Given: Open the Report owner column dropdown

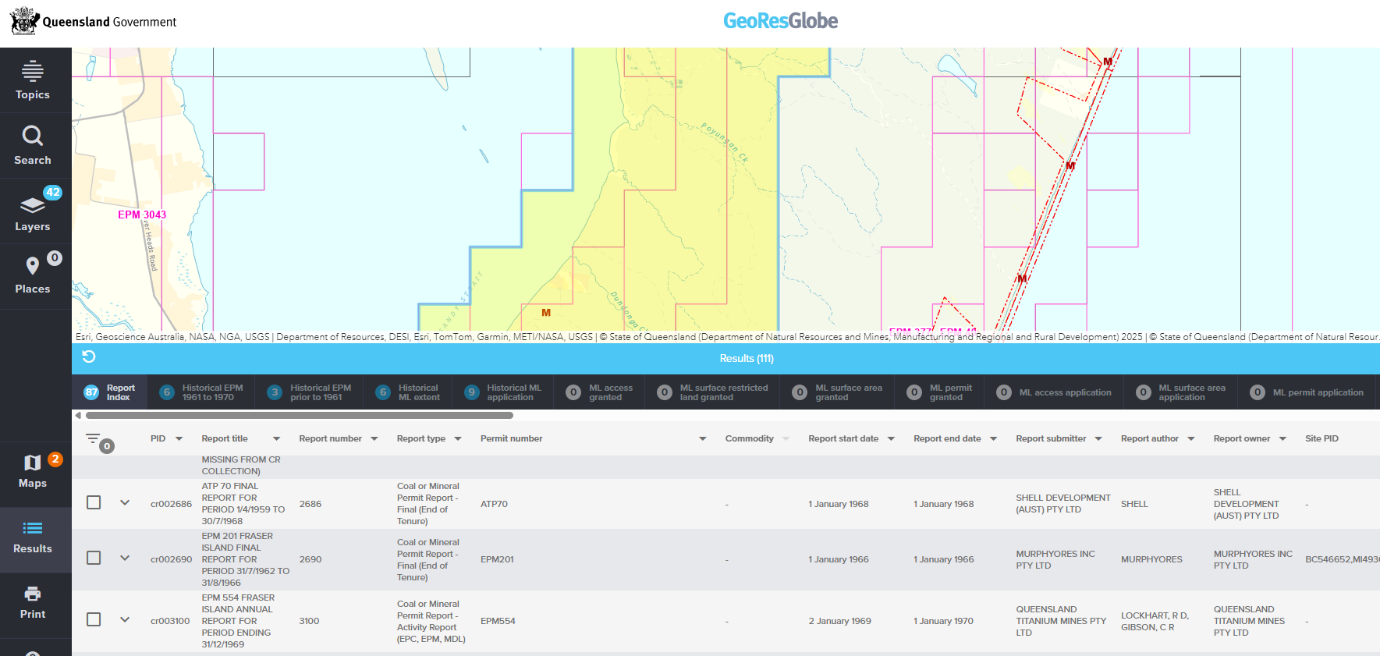Looking at the screenshot, I should 1282,439.
